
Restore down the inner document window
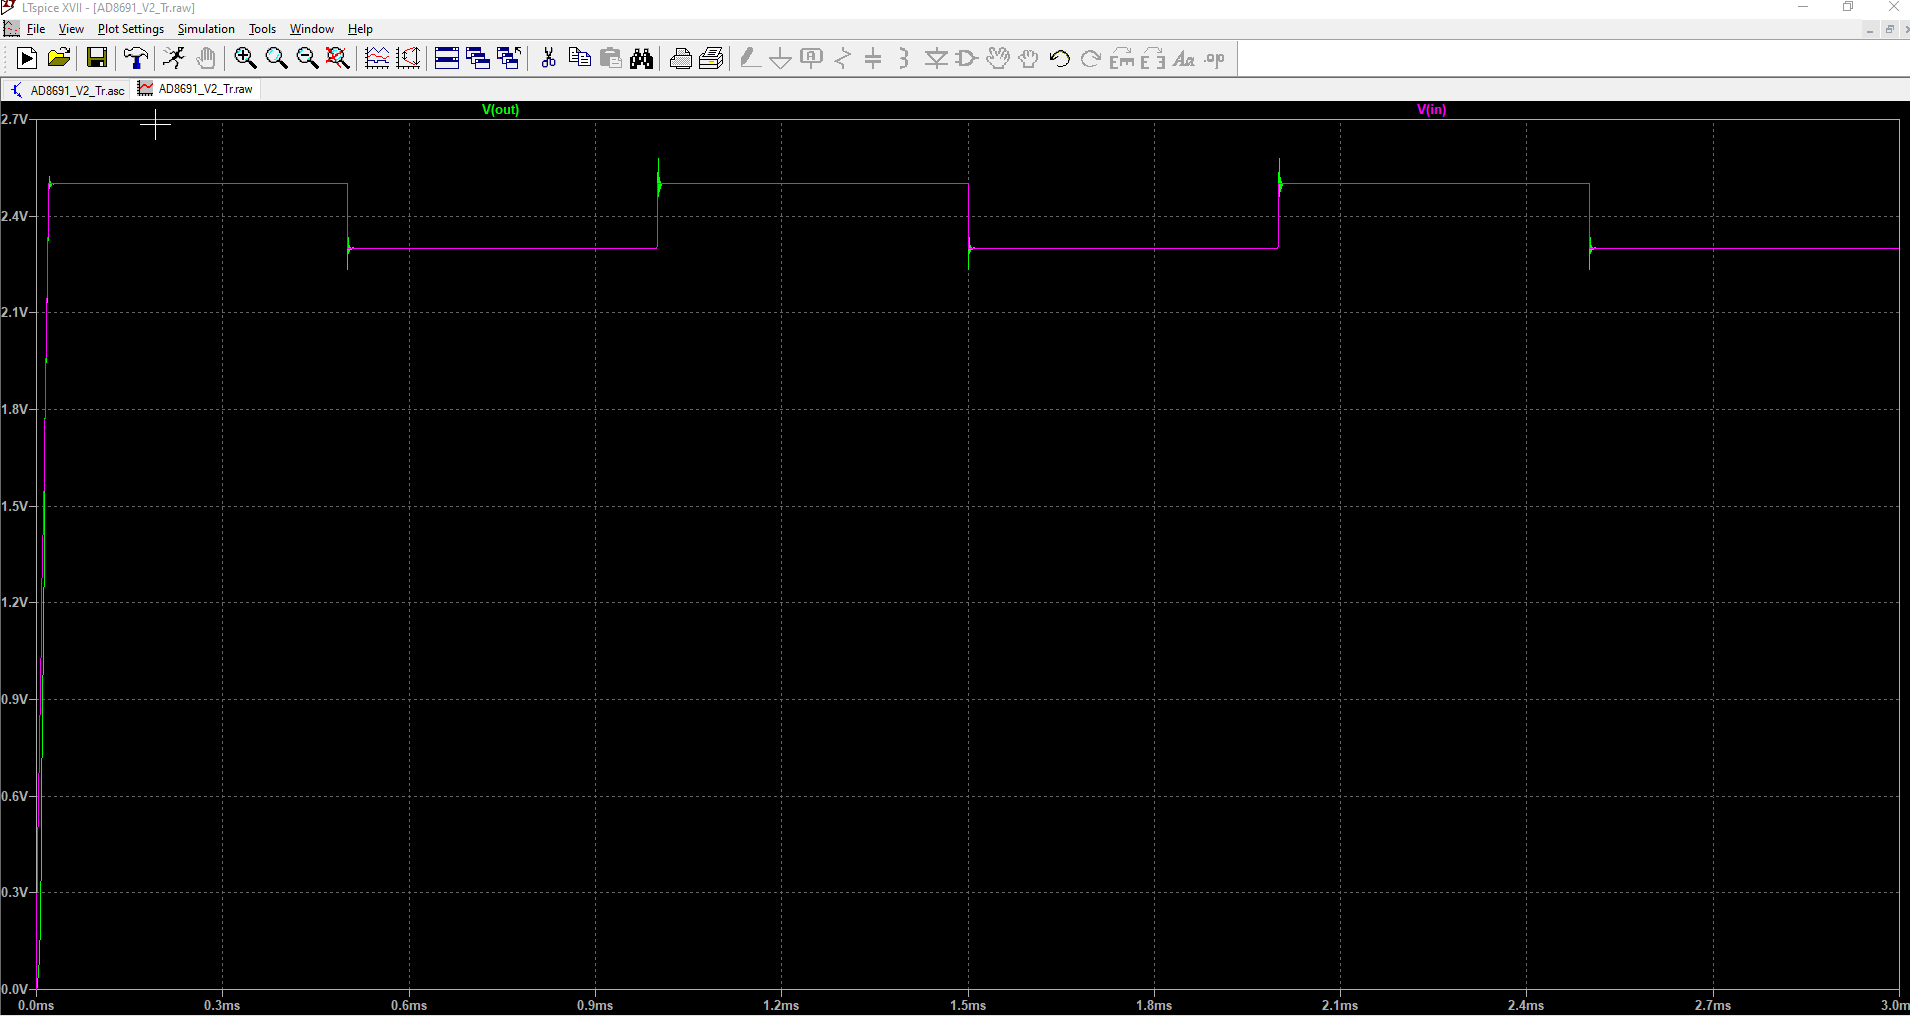[1890, 29]
